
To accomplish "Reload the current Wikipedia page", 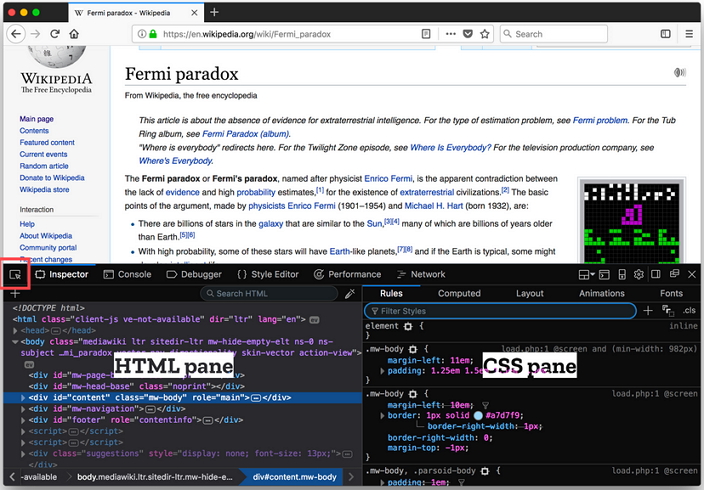I will [55, 34].
